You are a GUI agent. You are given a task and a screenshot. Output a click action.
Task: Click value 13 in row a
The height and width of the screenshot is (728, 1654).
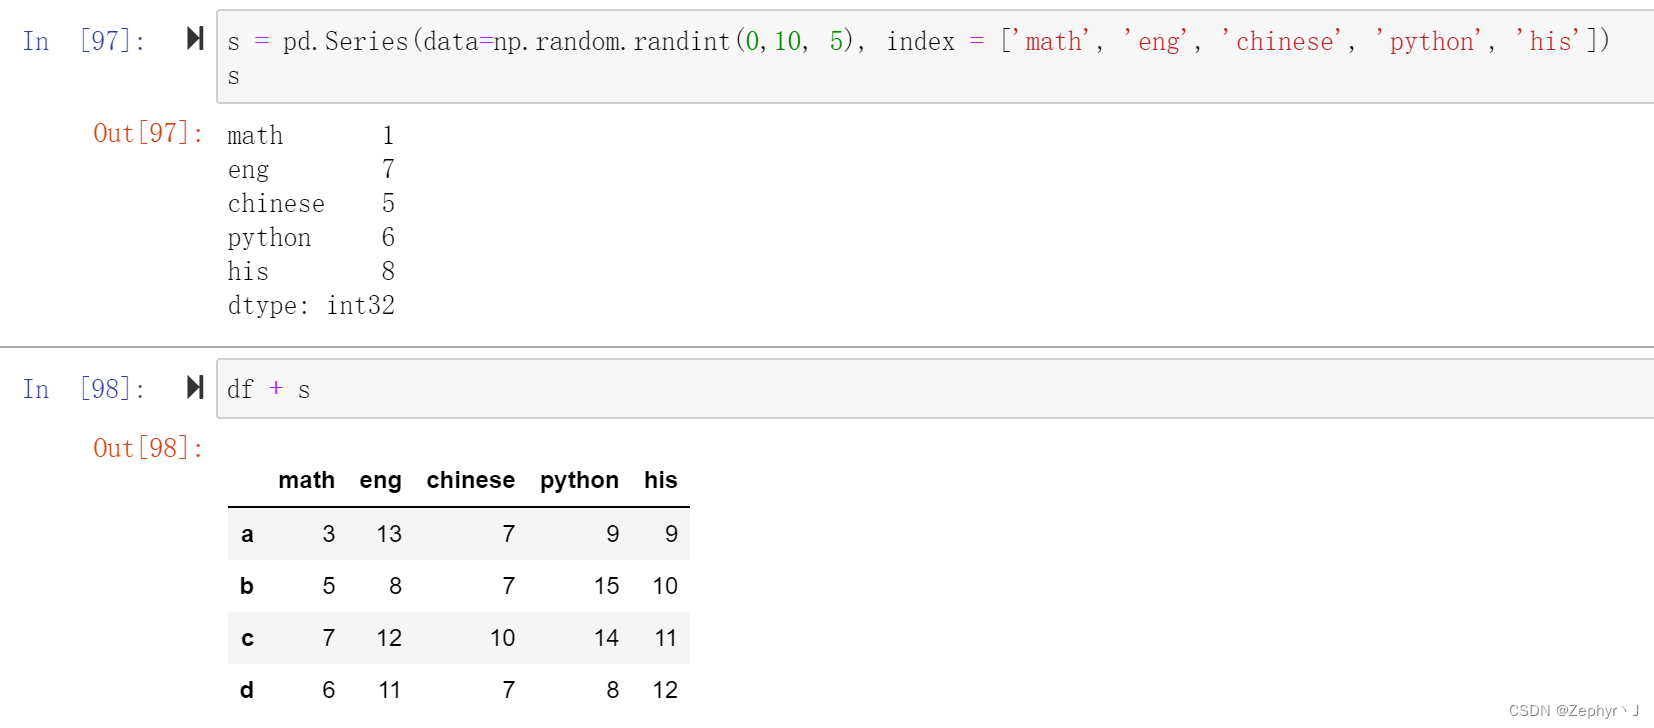[x=389, y=534]
